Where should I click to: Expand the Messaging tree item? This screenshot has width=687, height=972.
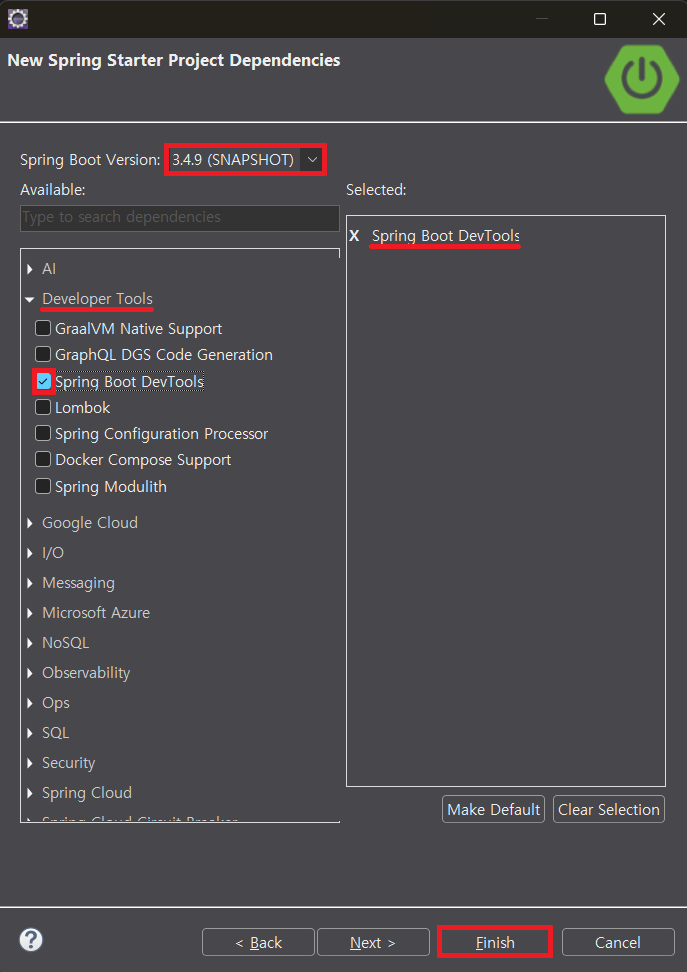(30, 583)
